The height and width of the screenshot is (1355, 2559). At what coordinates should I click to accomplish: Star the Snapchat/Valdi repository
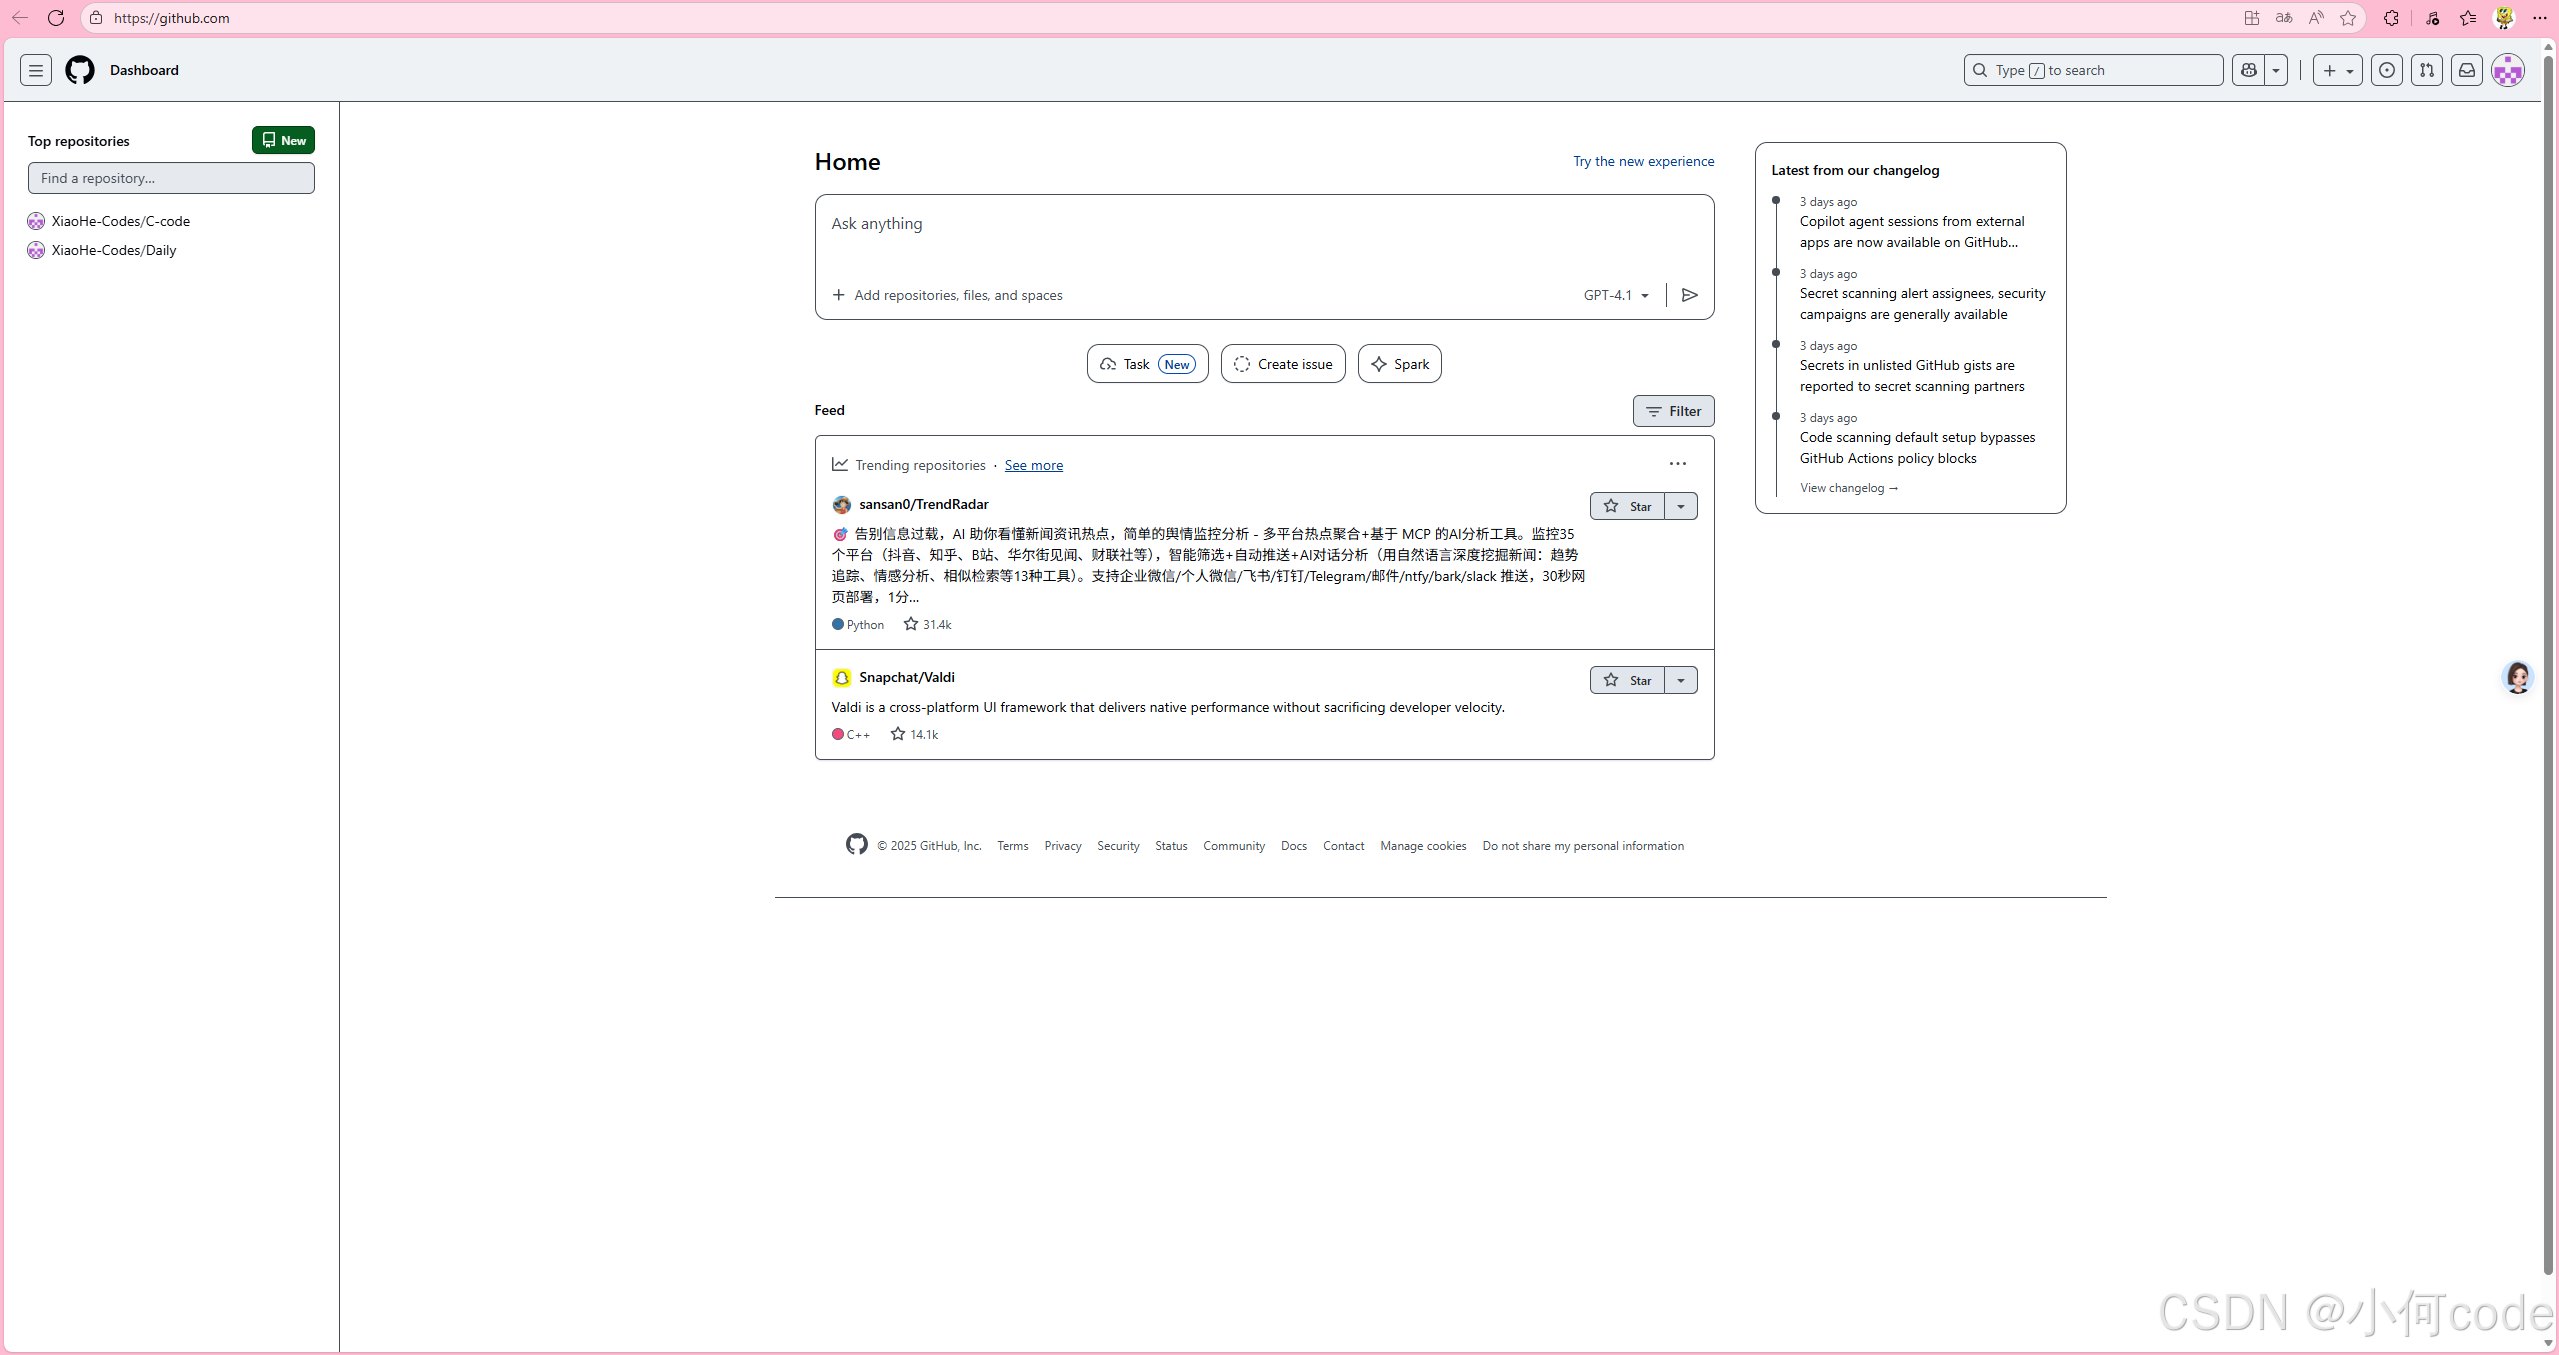point(1628,680)
